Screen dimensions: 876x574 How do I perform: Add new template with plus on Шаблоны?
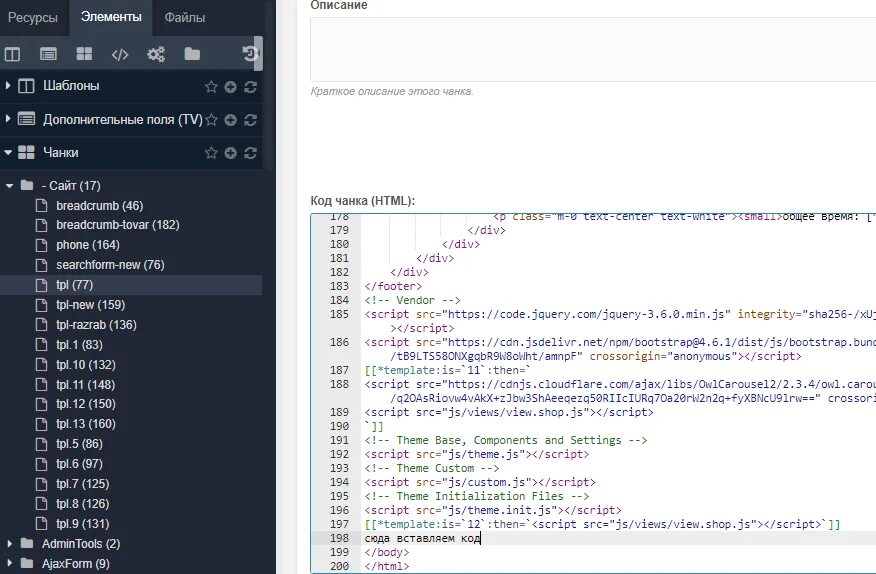tap(230, 87)
